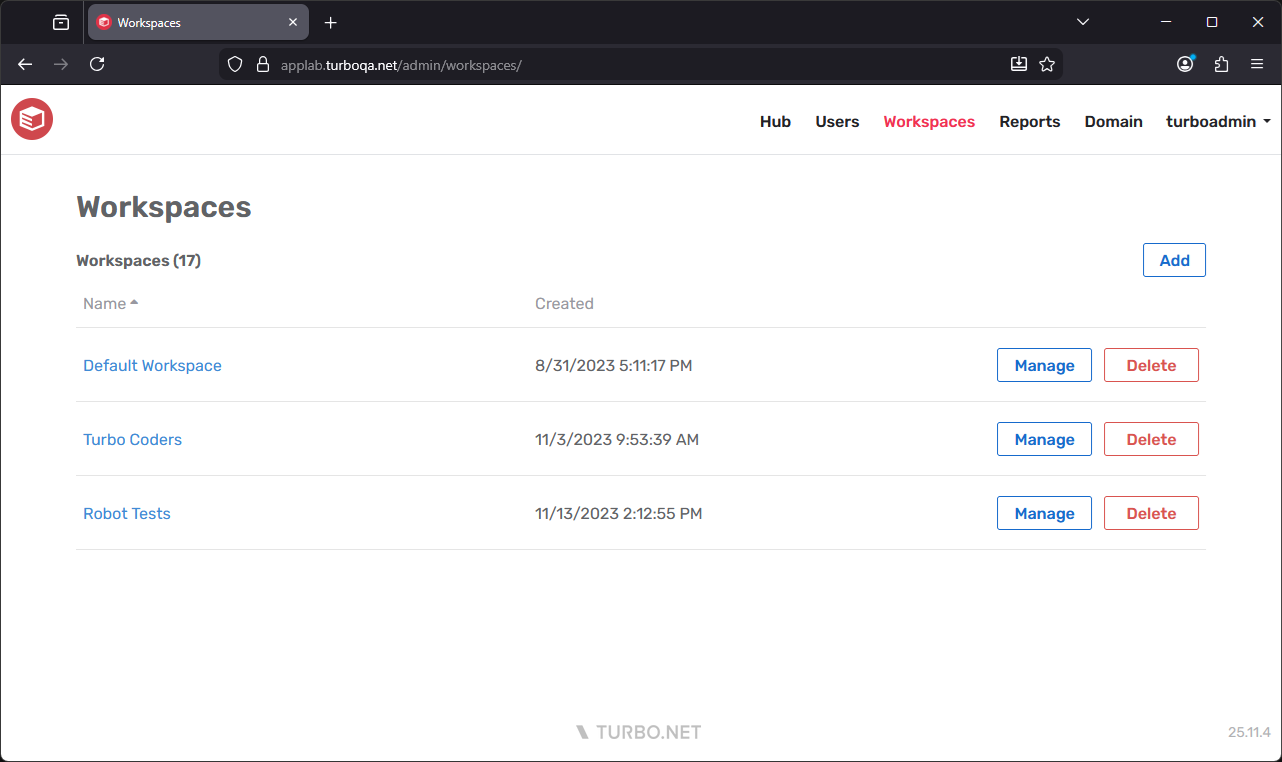Image resolution: width=1282 pixels, height=762 pixels.
Task: Toggle the Name column sort arrow
Action: pos(134,300)
